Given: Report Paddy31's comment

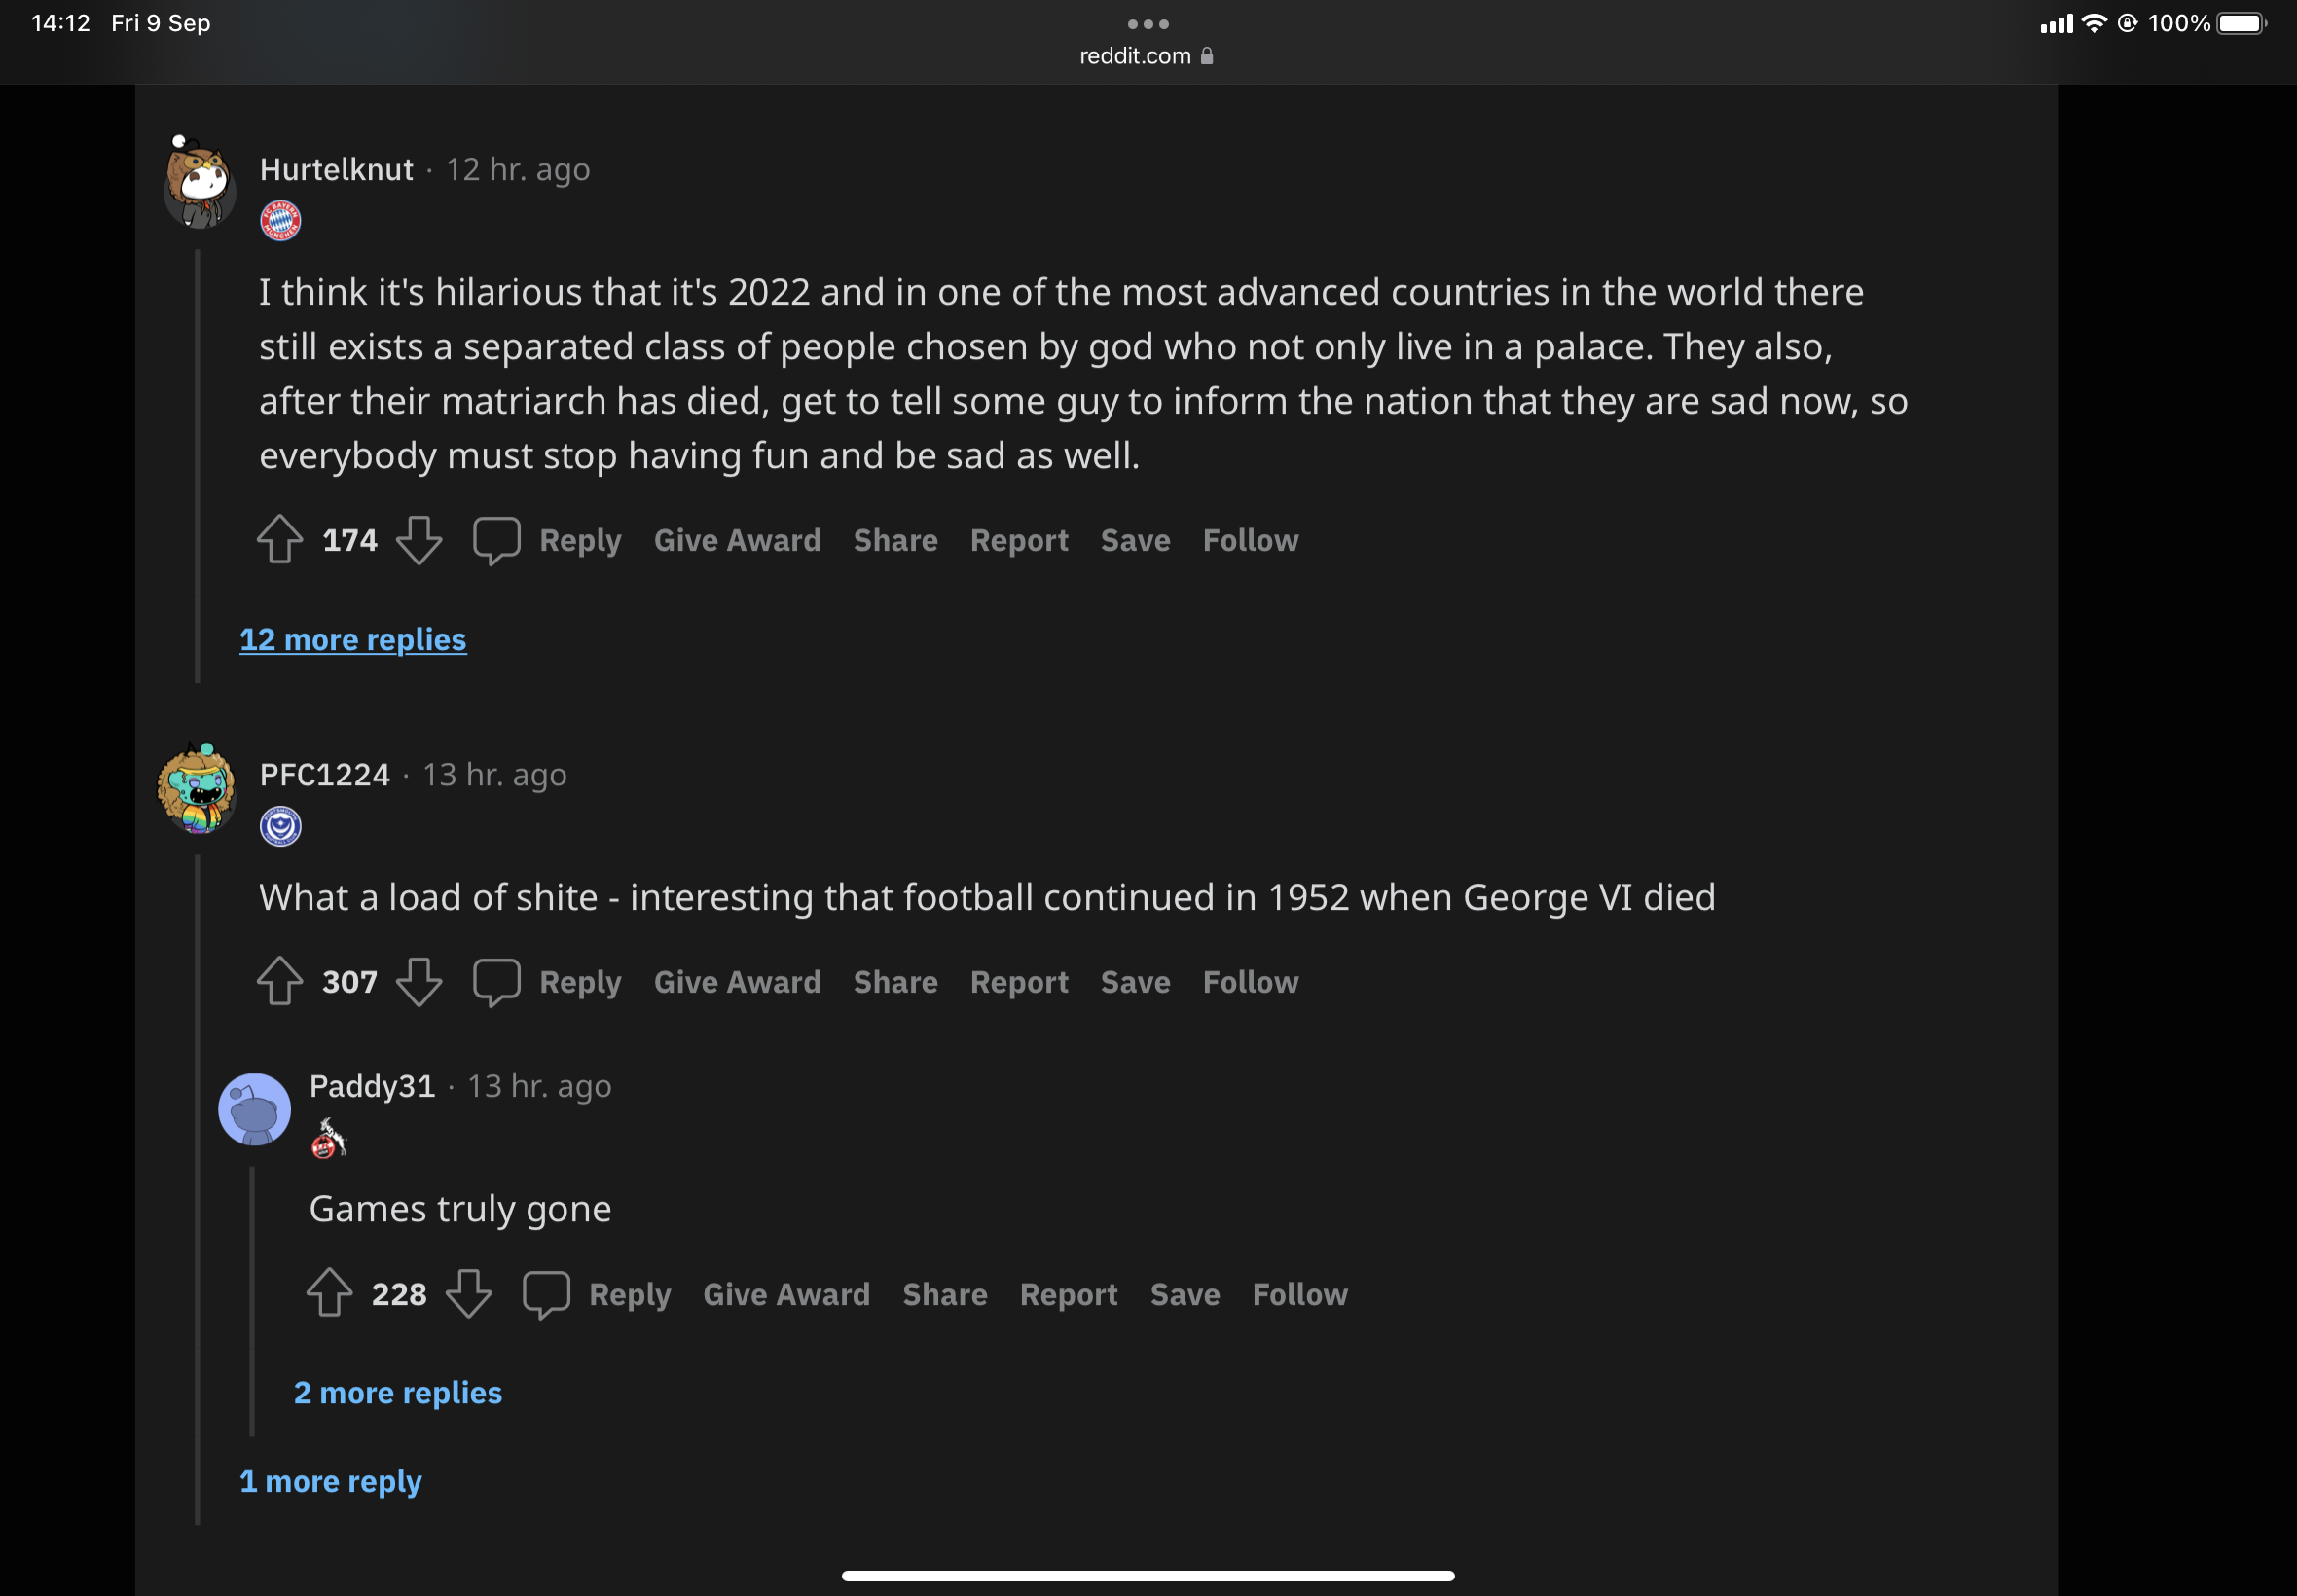Looking at the screenshot, I should [x=1068, y=1293].
